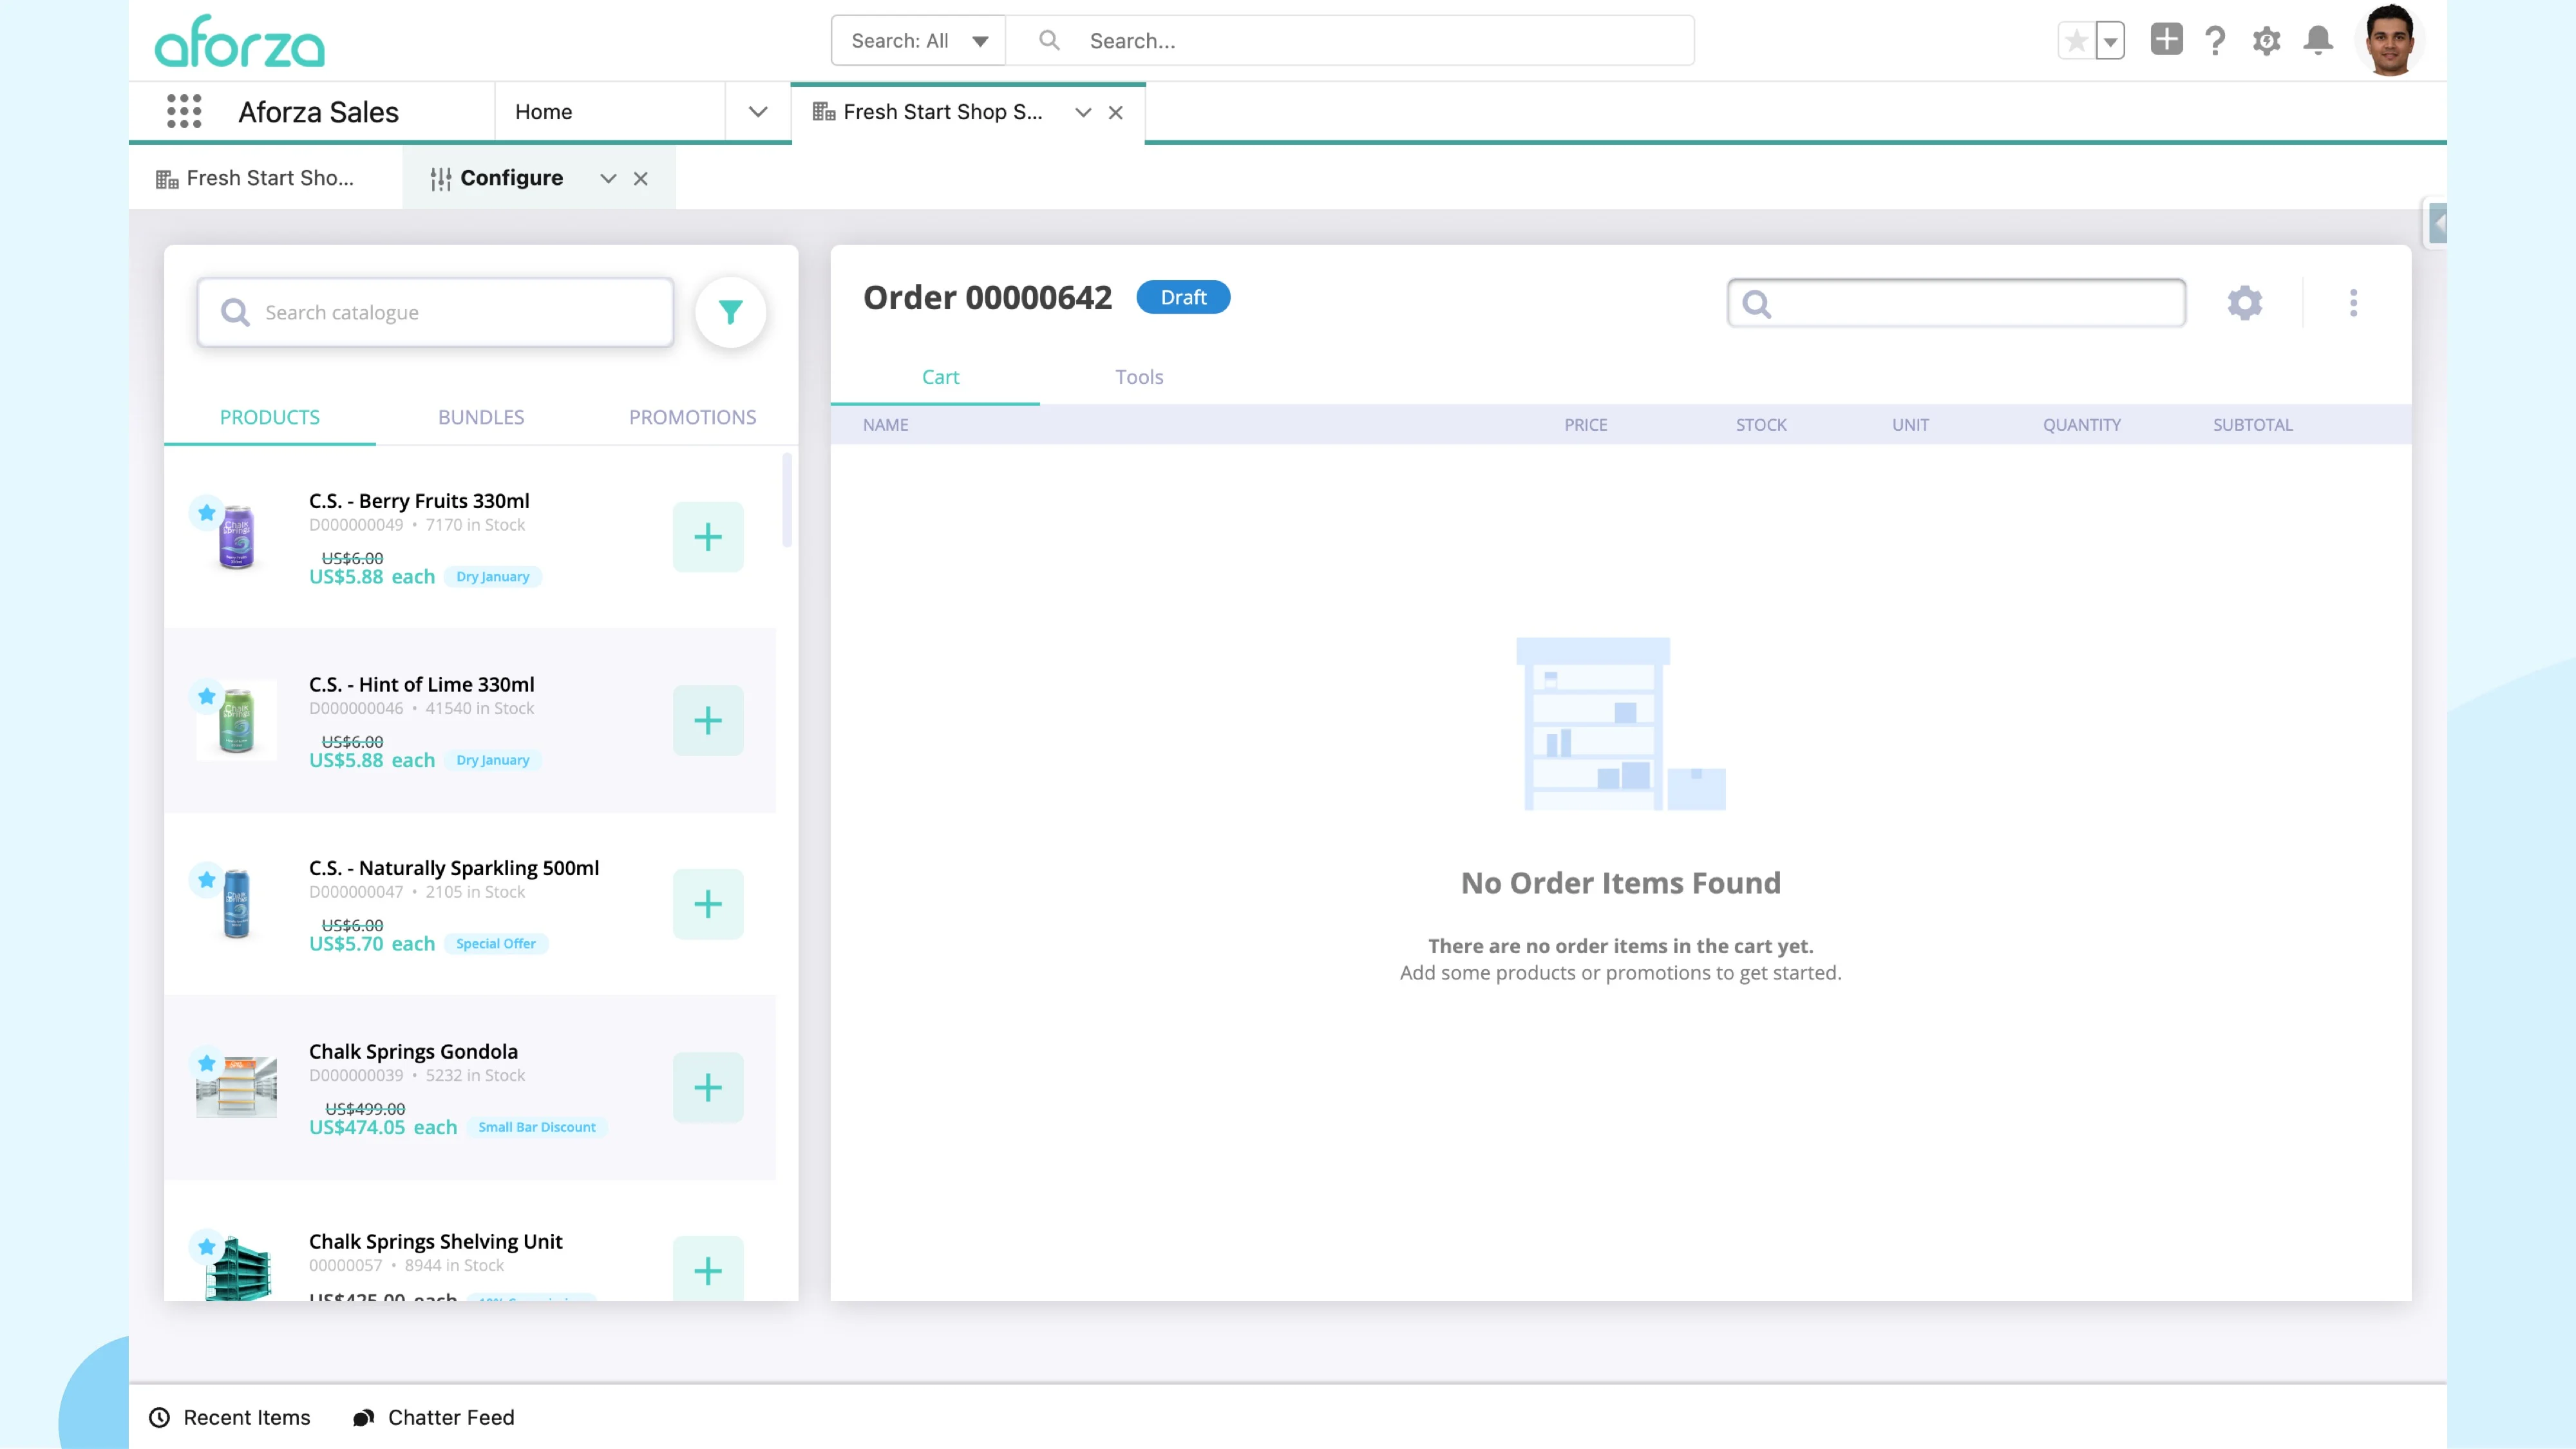The width and height of the screenshot is (2576, 1449).
Task: Open the notifications bell
Action: point(2318,40)
